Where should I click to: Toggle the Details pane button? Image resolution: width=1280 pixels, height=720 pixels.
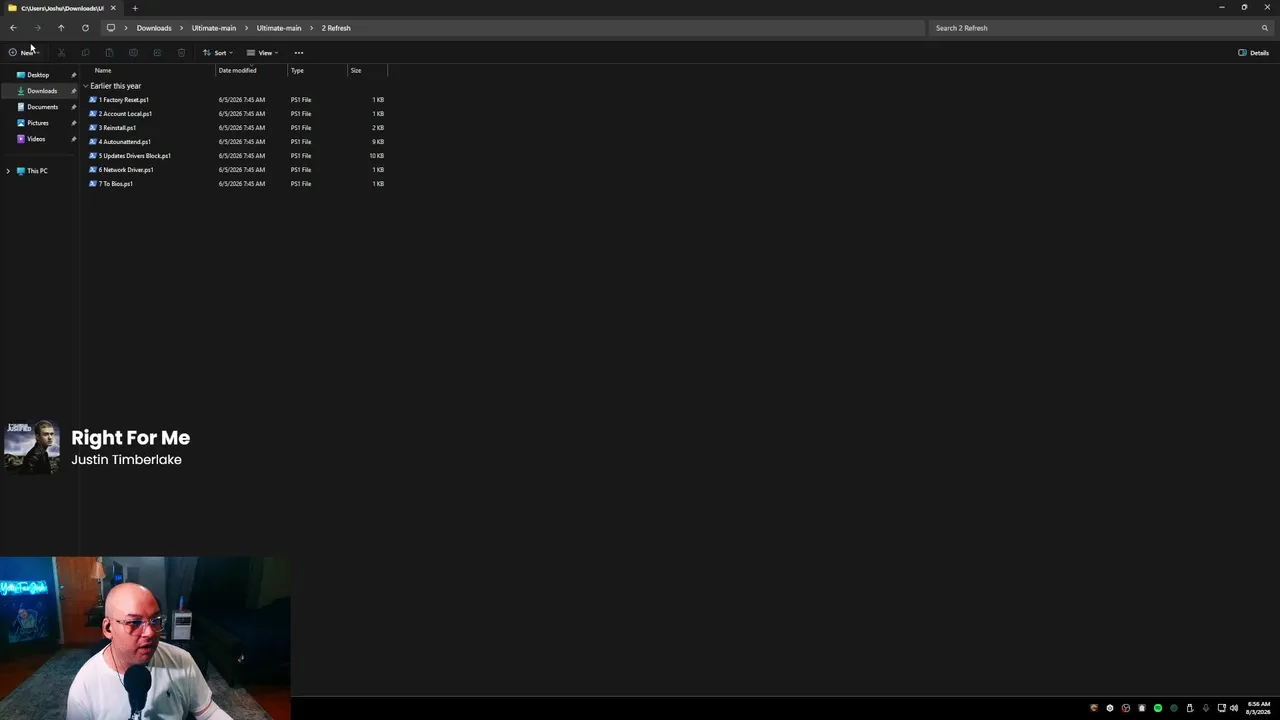coord(1254,53)
